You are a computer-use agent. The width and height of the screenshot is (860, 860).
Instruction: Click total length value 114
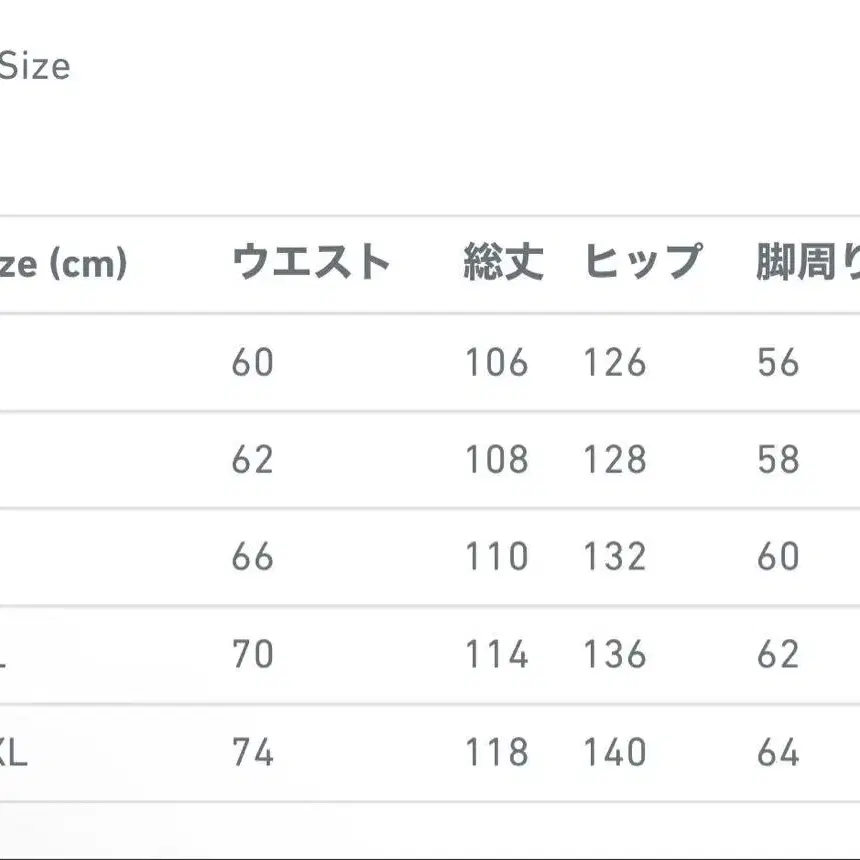tap(497, 654)
